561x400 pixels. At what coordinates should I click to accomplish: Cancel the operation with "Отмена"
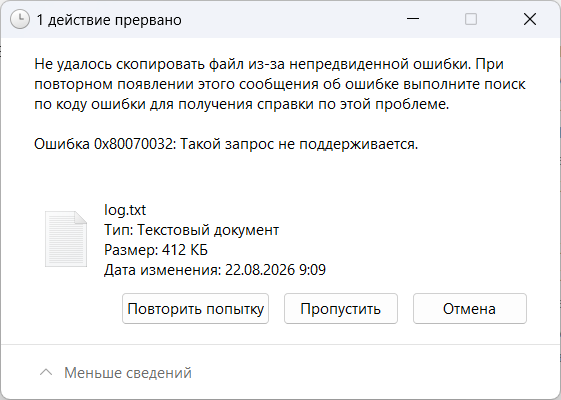pos(470,308)
